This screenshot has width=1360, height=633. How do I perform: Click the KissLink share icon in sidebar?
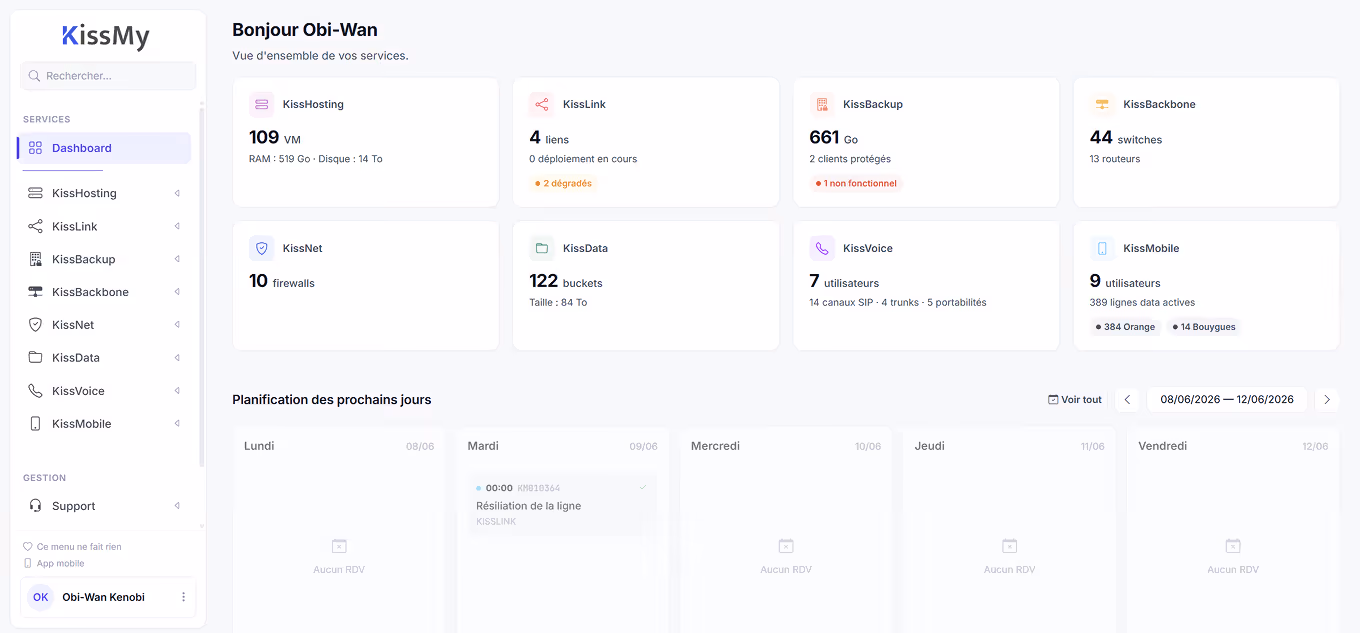pos(35,226)
